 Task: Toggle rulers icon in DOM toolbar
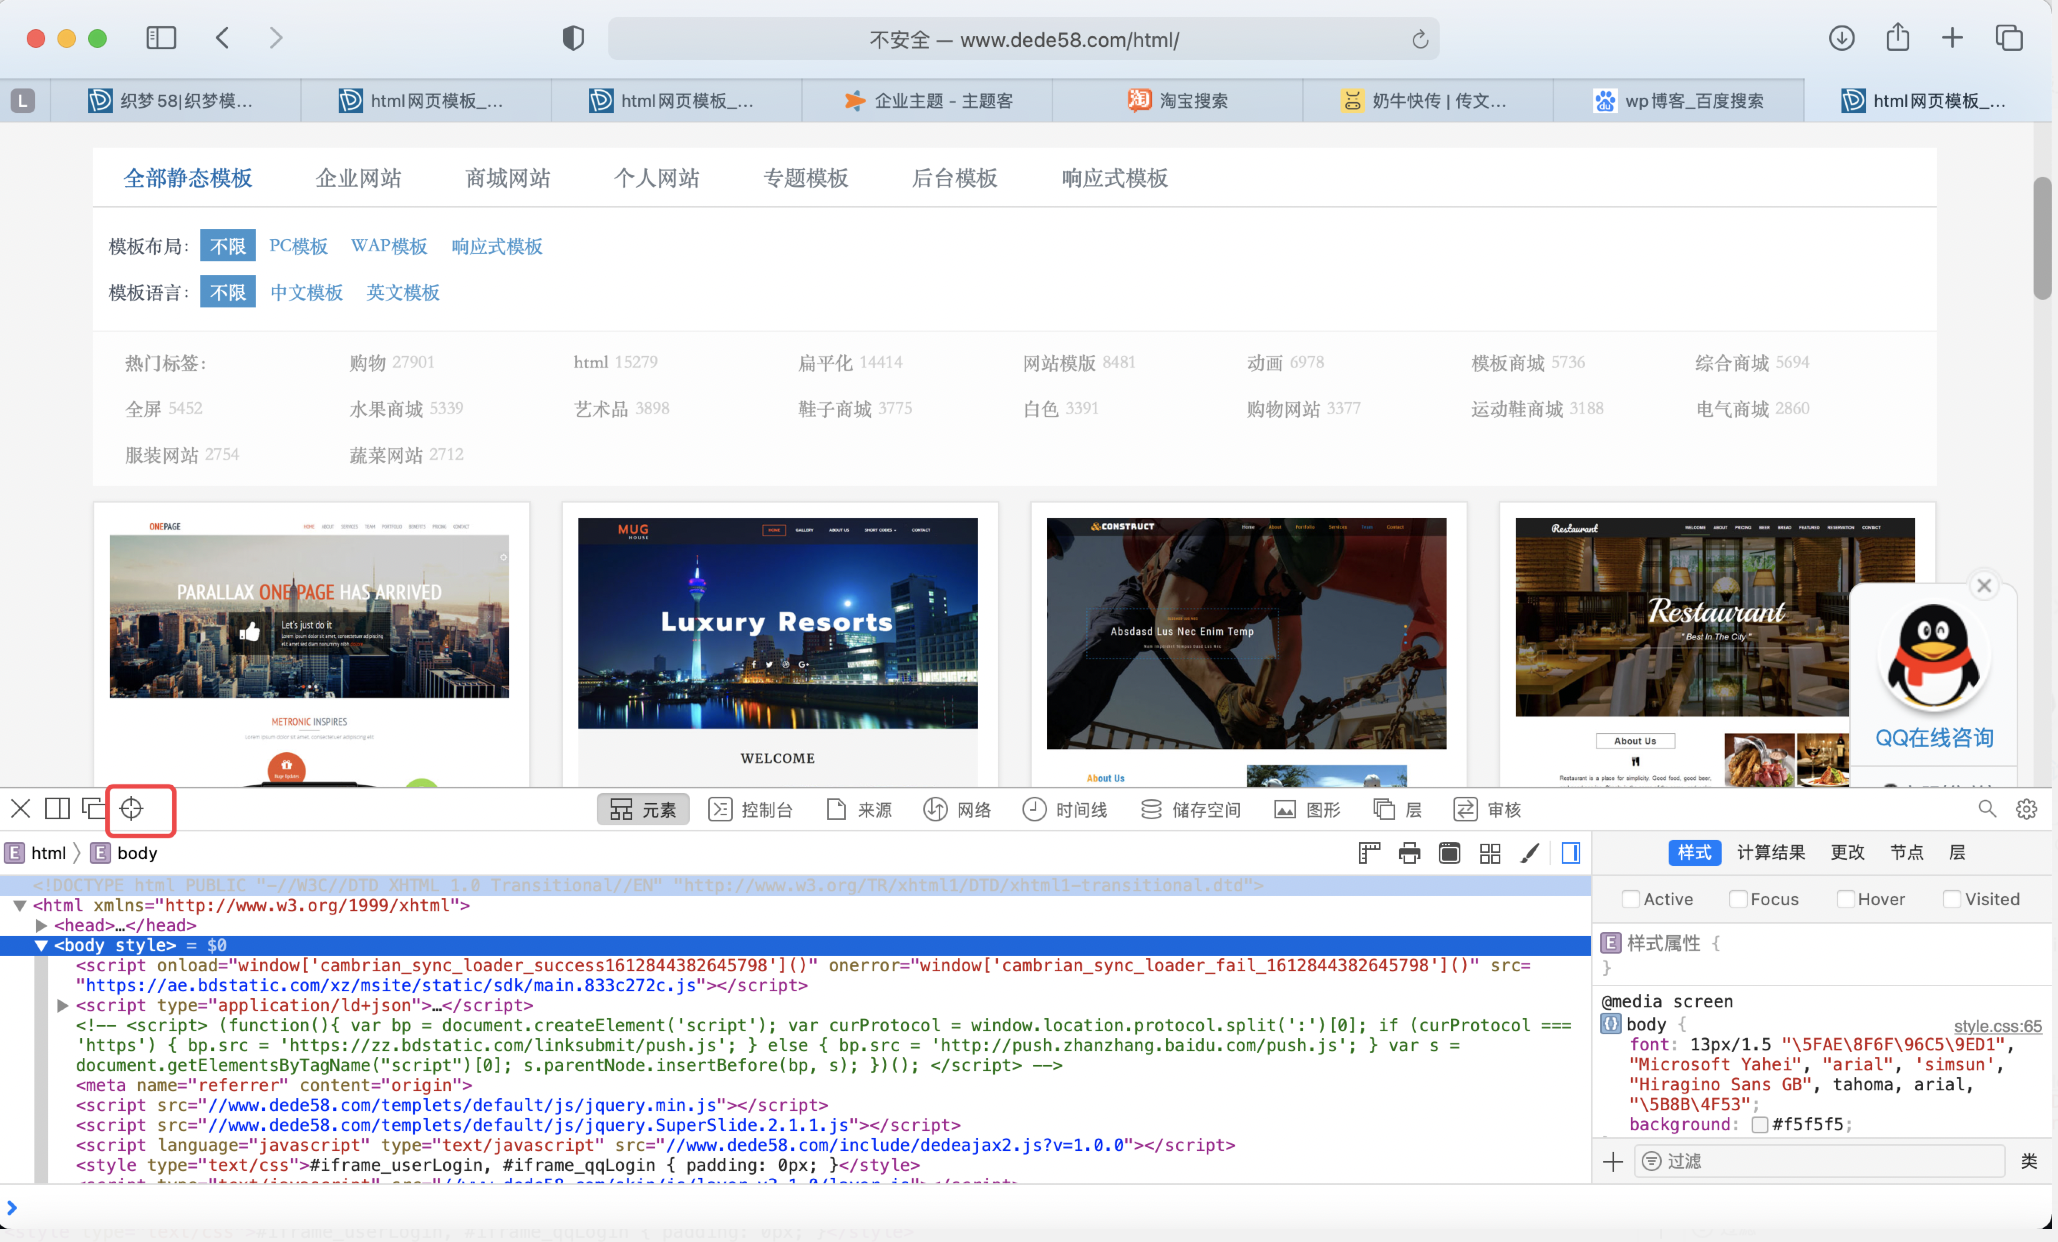pyautogui.click(x=1369, y=853)
